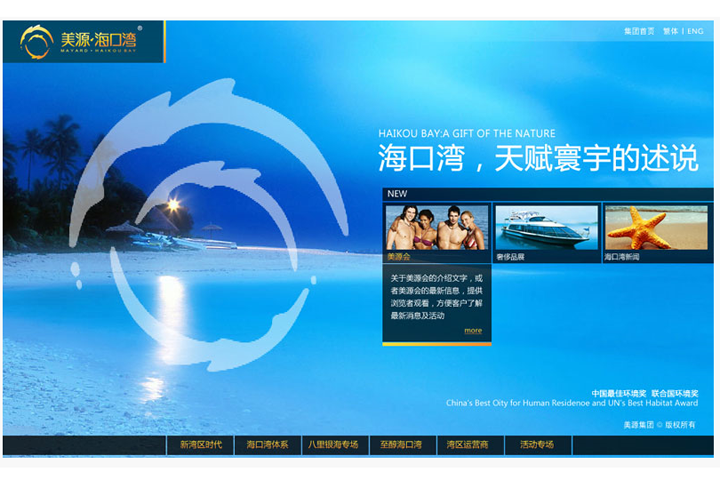Open the 集团首页 link
Screen dimensions: 720x480
(638, 31)
